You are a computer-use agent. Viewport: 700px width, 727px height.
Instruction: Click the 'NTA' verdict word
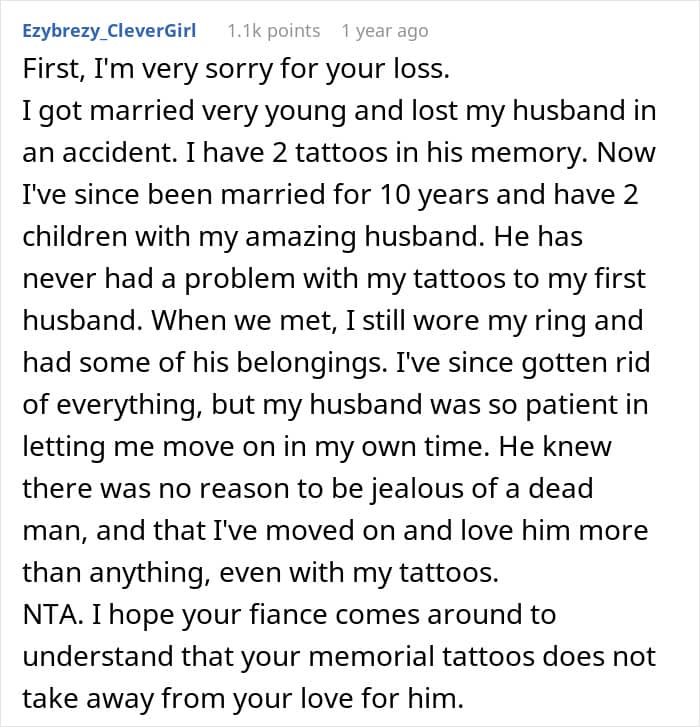click(x=50, y=615)
